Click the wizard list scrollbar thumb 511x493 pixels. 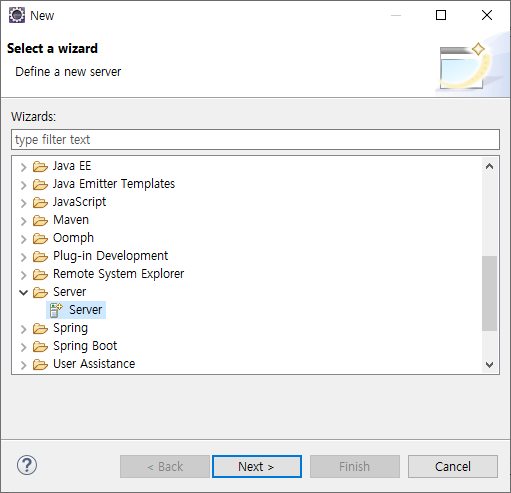pos(489,293)
